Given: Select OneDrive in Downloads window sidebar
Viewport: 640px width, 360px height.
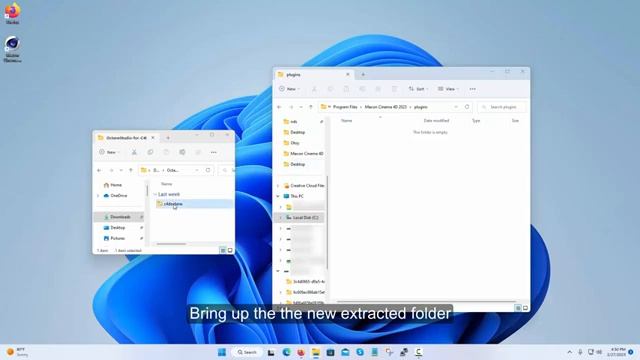Looking at the screenshot, I should pos(115,196).
